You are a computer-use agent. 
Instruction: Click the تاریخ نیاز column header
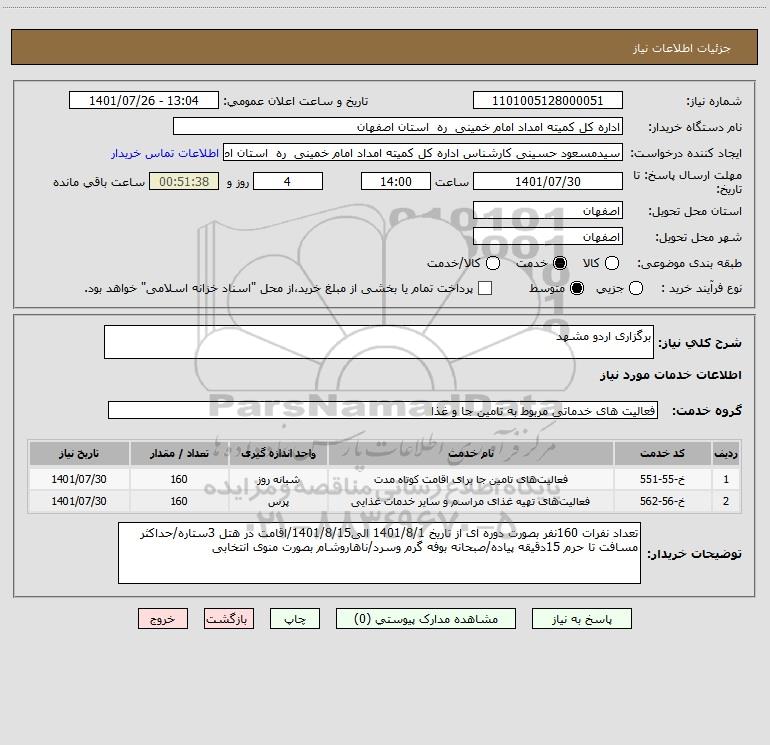tap(79, 453)
